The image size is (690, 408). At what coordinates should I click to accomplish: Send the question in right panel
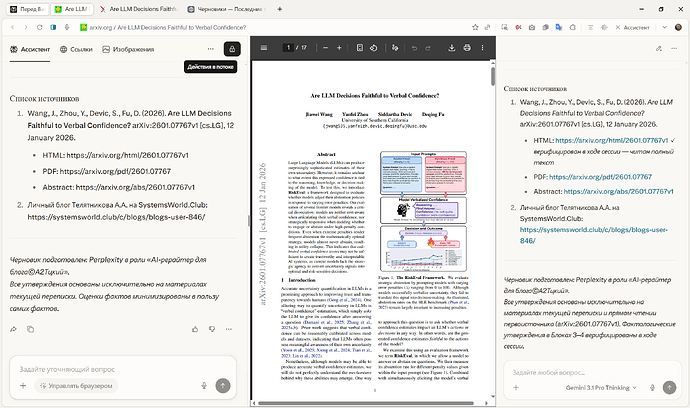[x=669, y=388]
